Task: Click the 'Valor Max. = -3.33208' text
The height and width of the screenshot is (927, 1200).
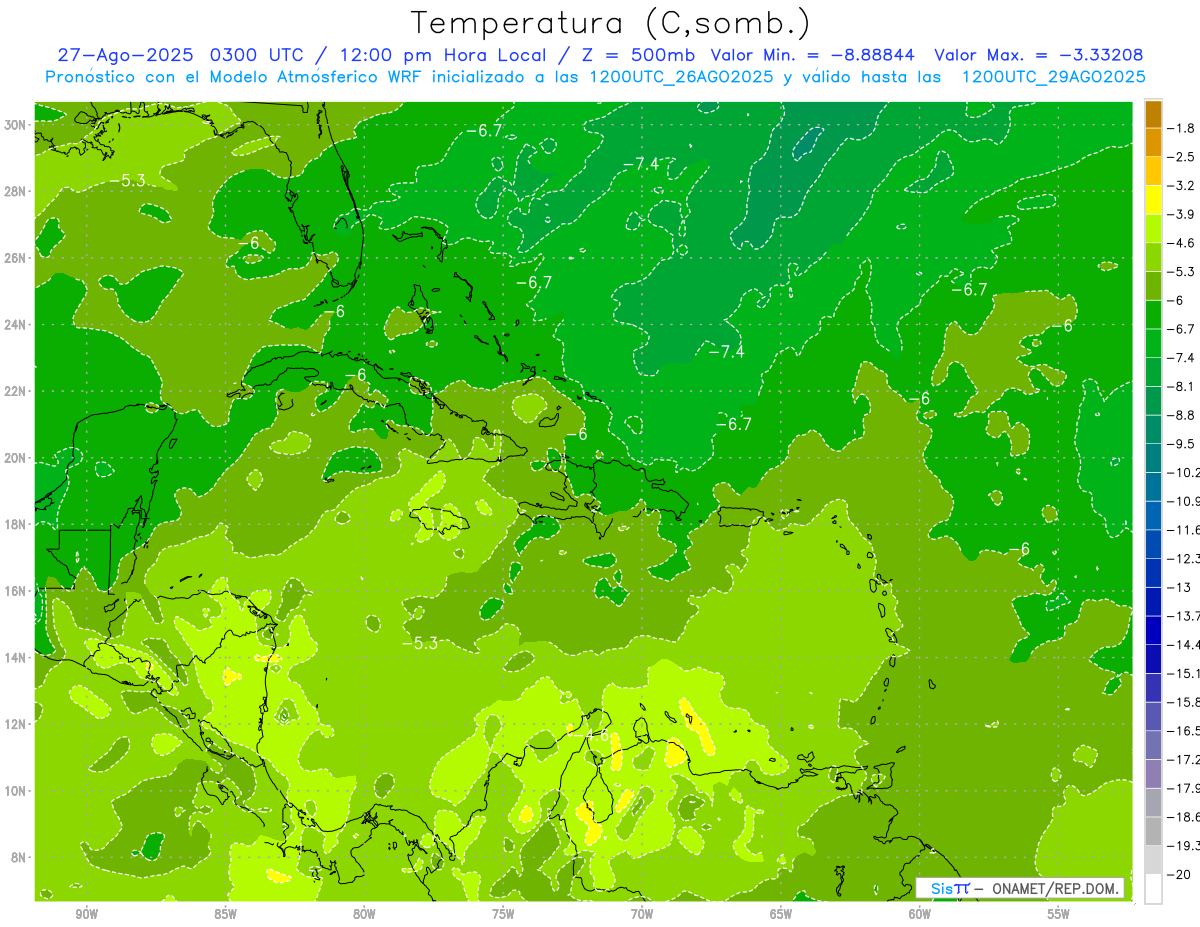Action: (x=1038, y=55)
